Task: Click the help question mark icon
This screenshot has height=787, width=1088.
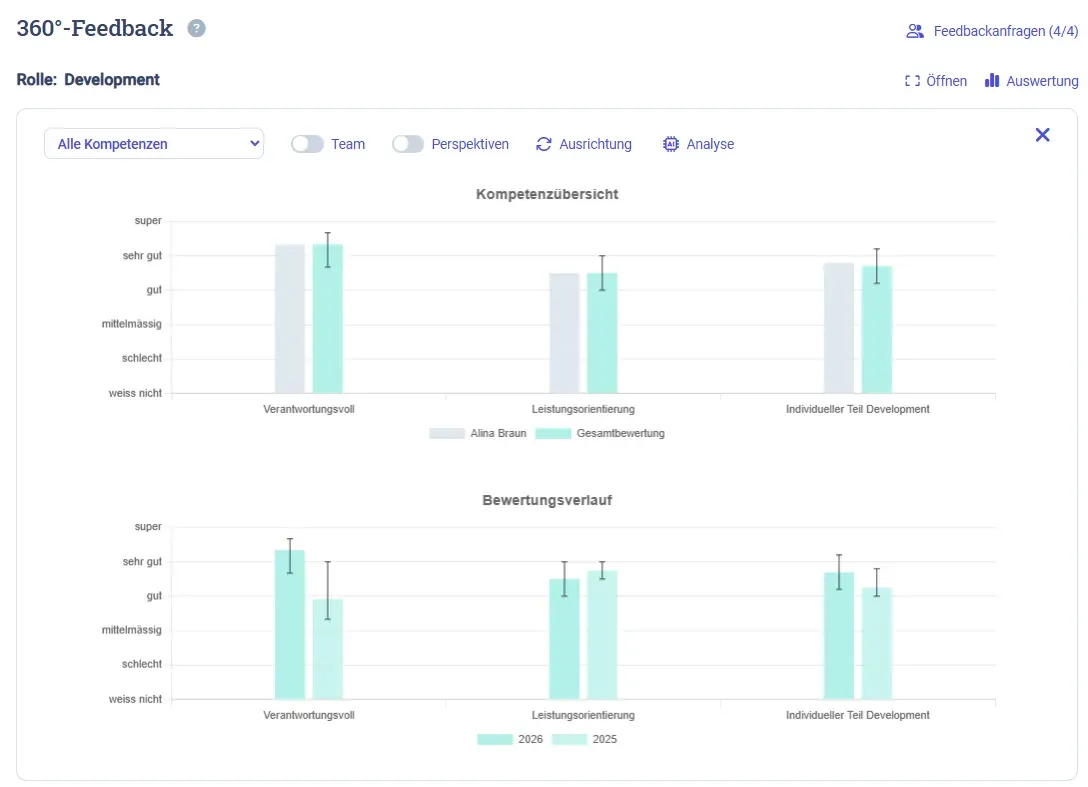Action: pos(196,28)
